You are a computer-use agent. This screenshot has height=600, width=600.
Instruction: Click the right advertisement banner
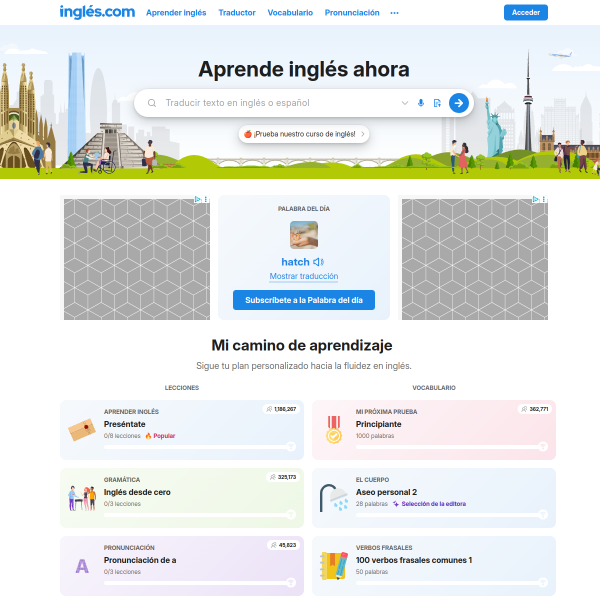(x=474, y=259)
